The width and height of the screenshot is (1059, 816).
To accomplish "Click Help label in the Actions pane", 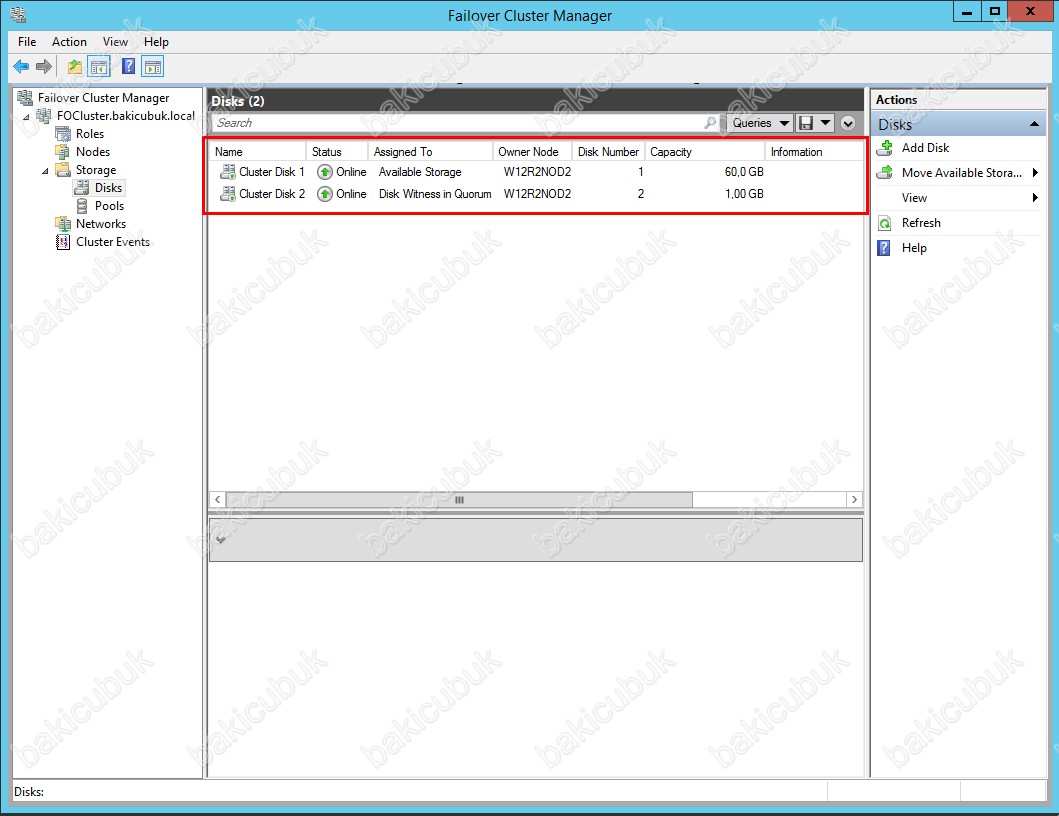I will tap(914, 248).
